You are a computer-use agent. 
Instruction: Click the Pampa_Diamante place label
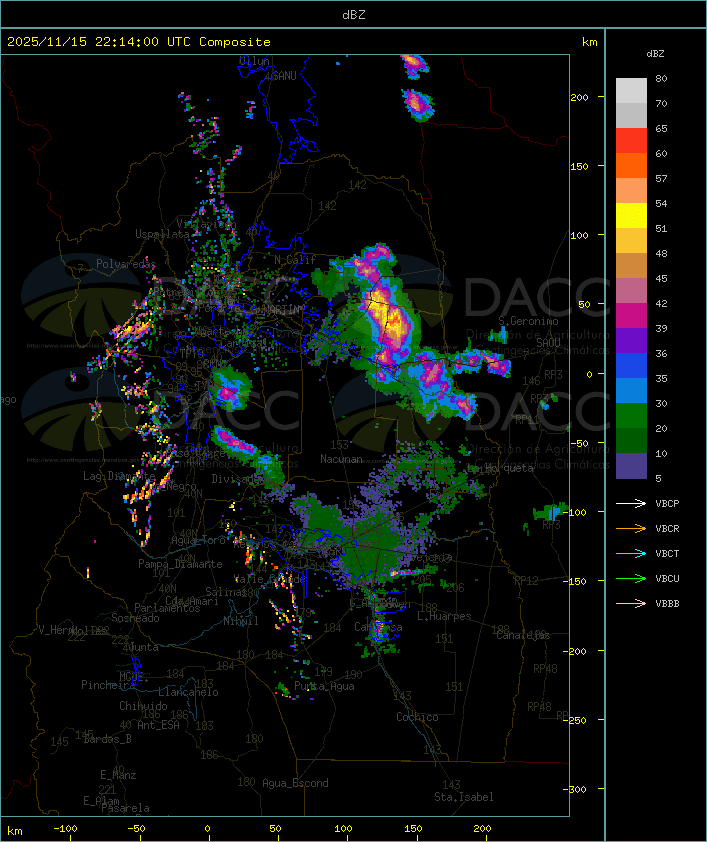180,564
